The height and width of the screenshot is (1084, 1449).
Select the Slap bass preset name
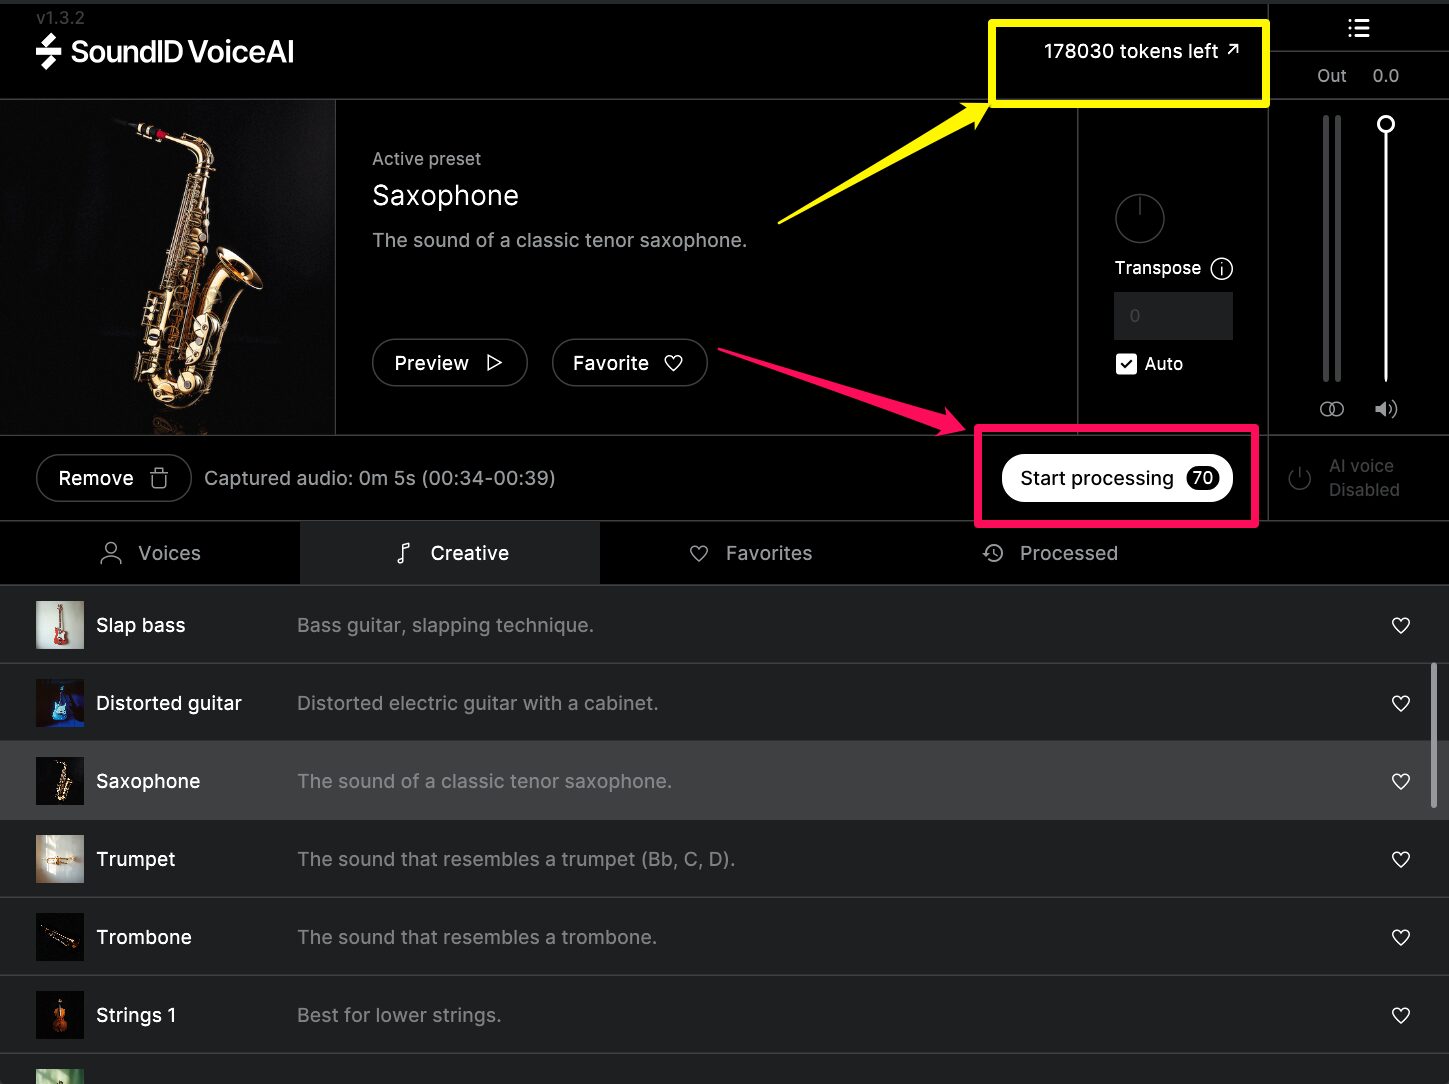point(141,625)
